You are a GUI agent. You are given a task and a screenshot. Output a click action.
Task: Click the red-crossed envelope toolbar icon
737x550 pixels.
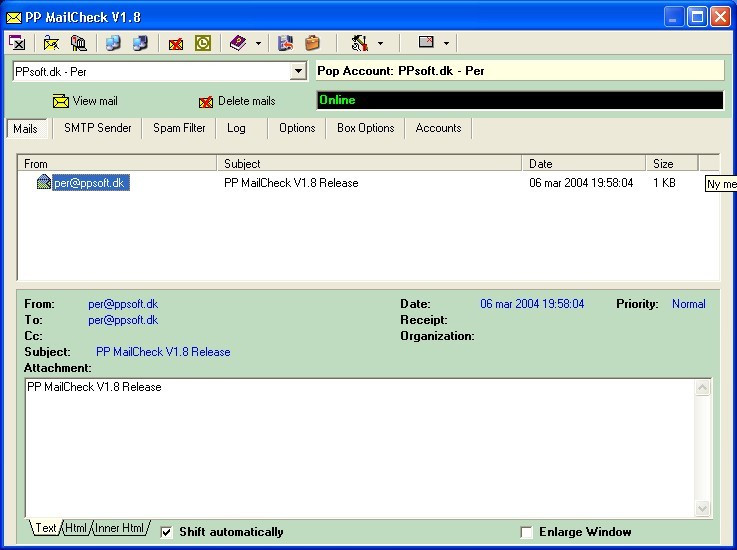pyautogui.click(x=175, y=44)
